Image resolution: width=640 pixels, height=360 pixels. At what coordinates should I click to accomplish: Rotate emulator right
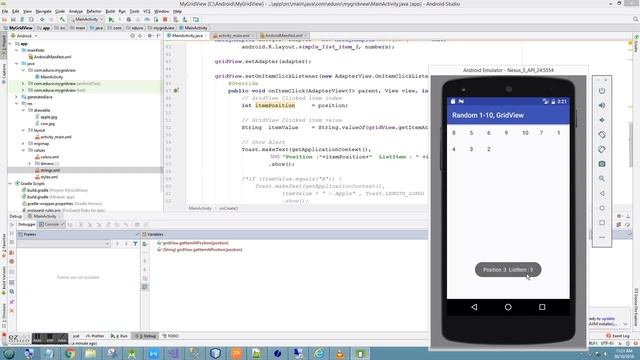[602, 149]
